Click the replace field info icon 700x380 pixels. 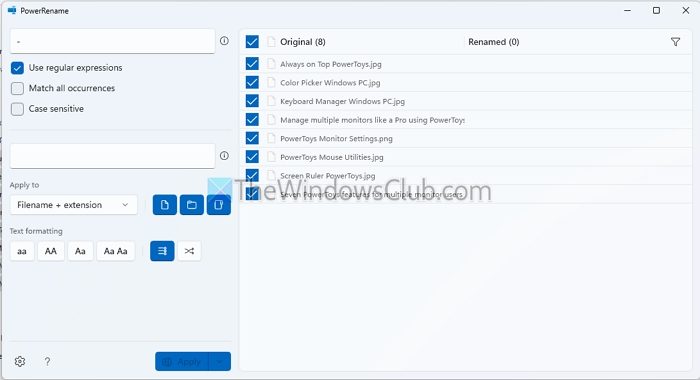click(224, 155)
